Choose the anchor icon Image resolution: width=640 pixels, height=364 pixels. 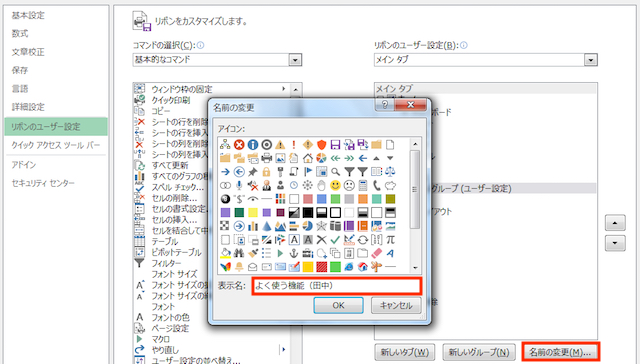tap(294, 253)
